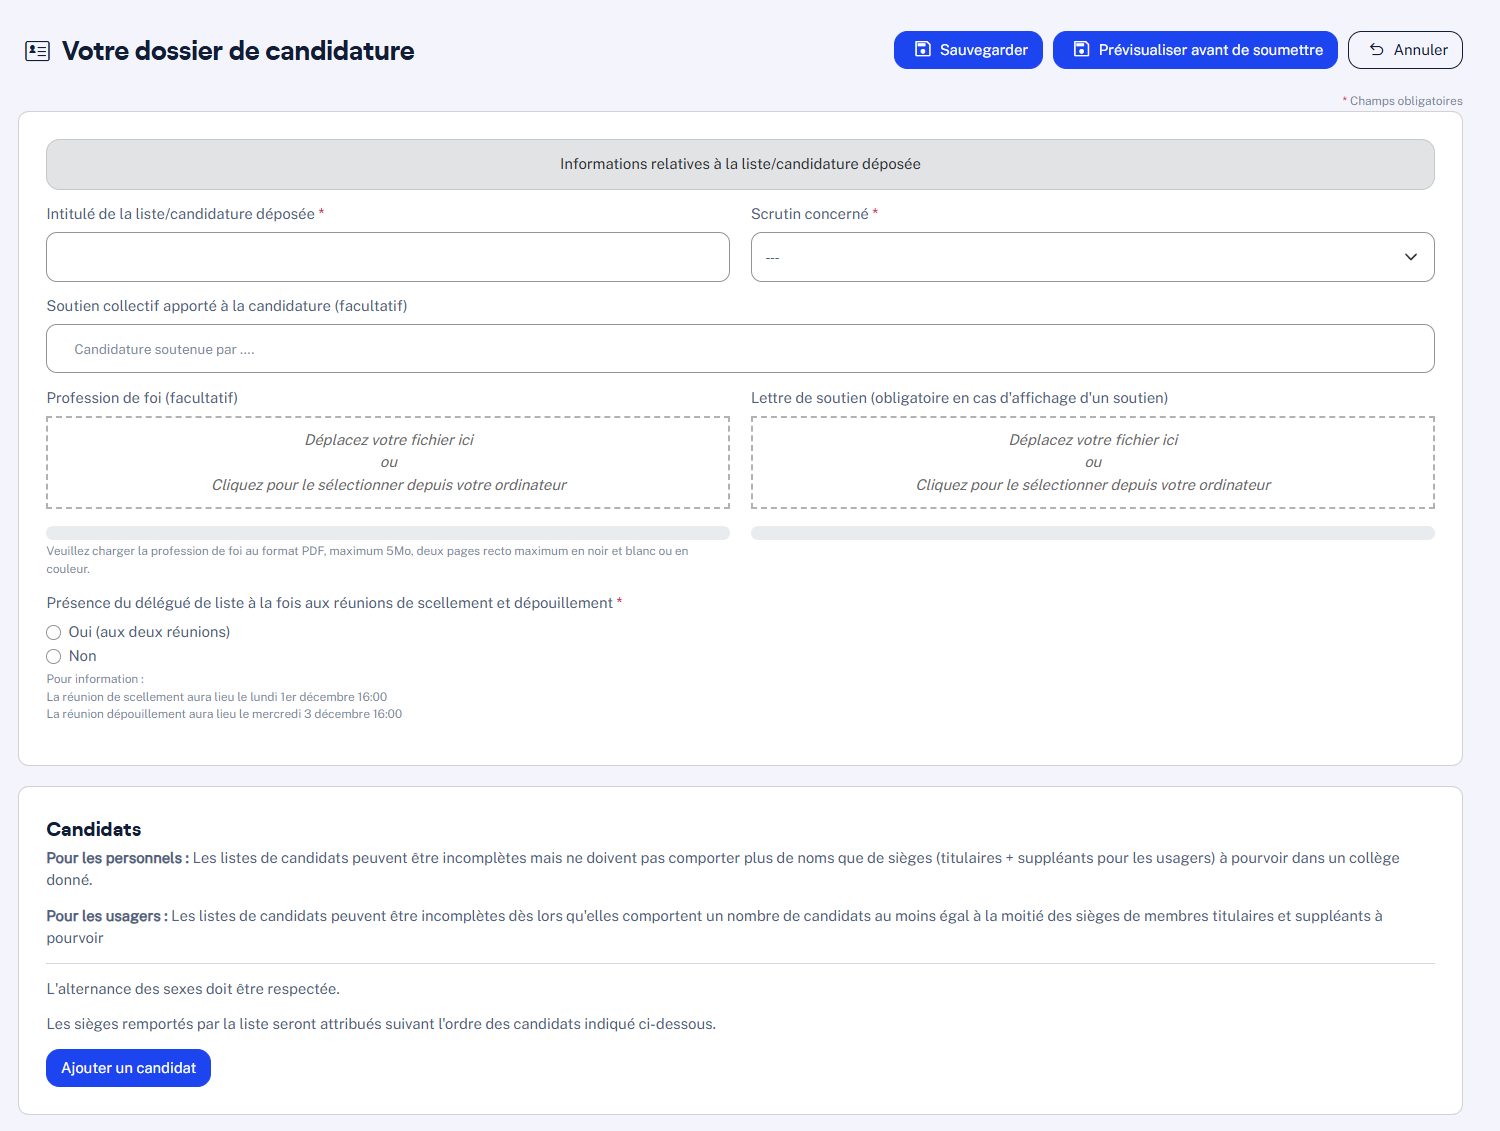The image size is (1500, 1131).
Task: Click the undo arrow icon in Annuler
Action: point(1376,50)
